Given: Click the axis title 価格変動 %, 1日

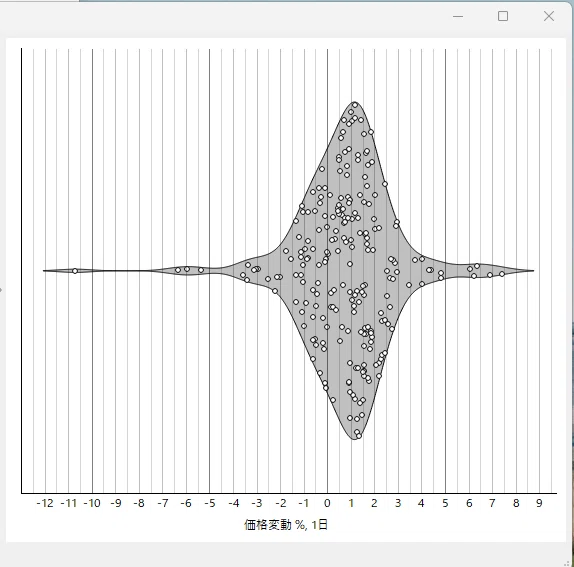Looking at the screenshot, I should [286, 525].
